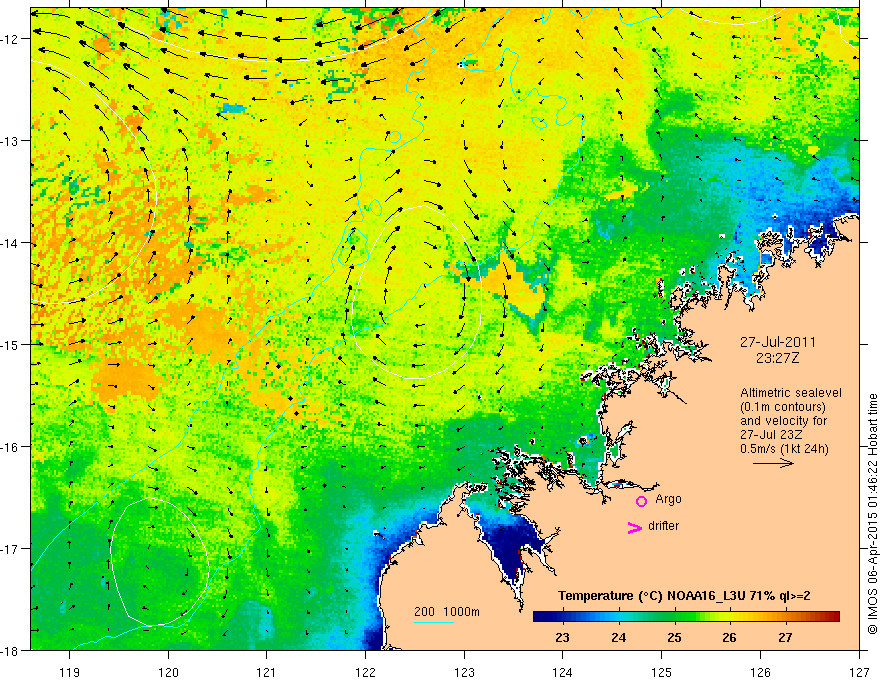Image resolution: width=880 pixels, height=680 pixels.
Task: Click longitude axis label 124
Action: (563, 673)
